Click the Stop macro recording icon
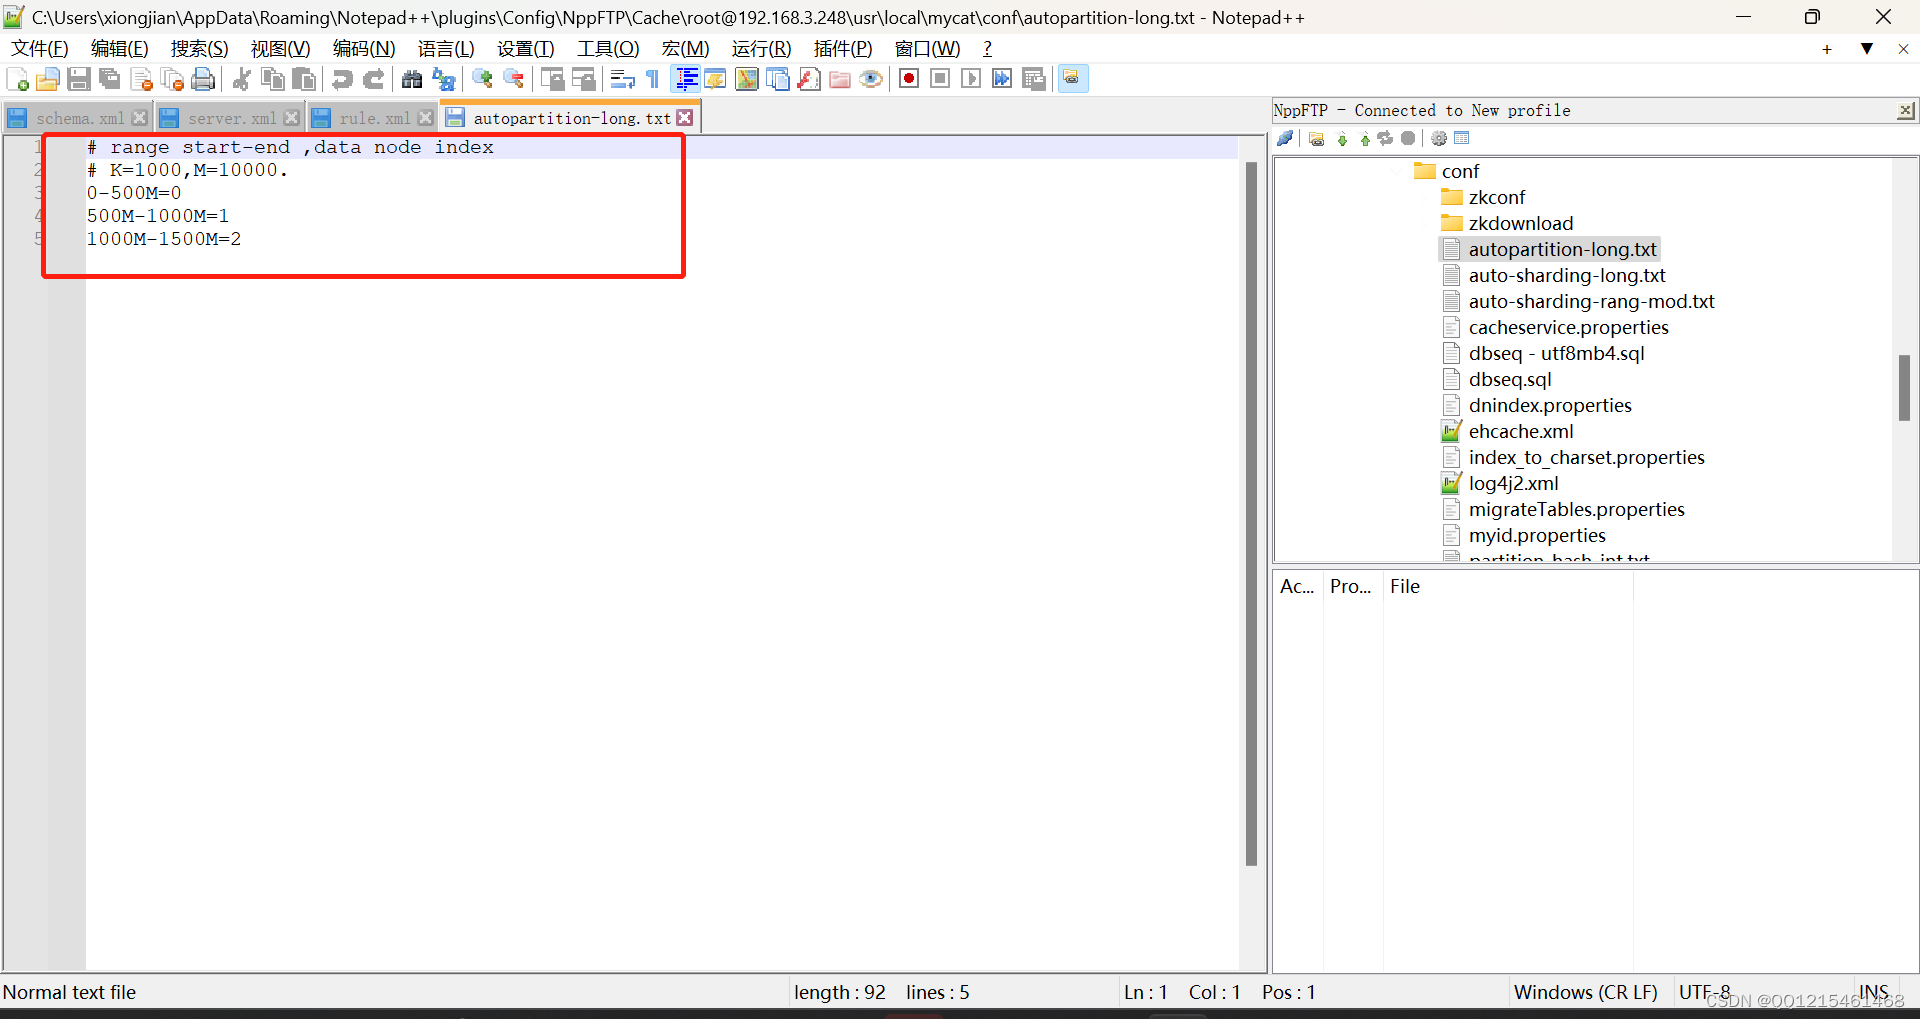1920x1019 pixels. (x=940, y=79)
